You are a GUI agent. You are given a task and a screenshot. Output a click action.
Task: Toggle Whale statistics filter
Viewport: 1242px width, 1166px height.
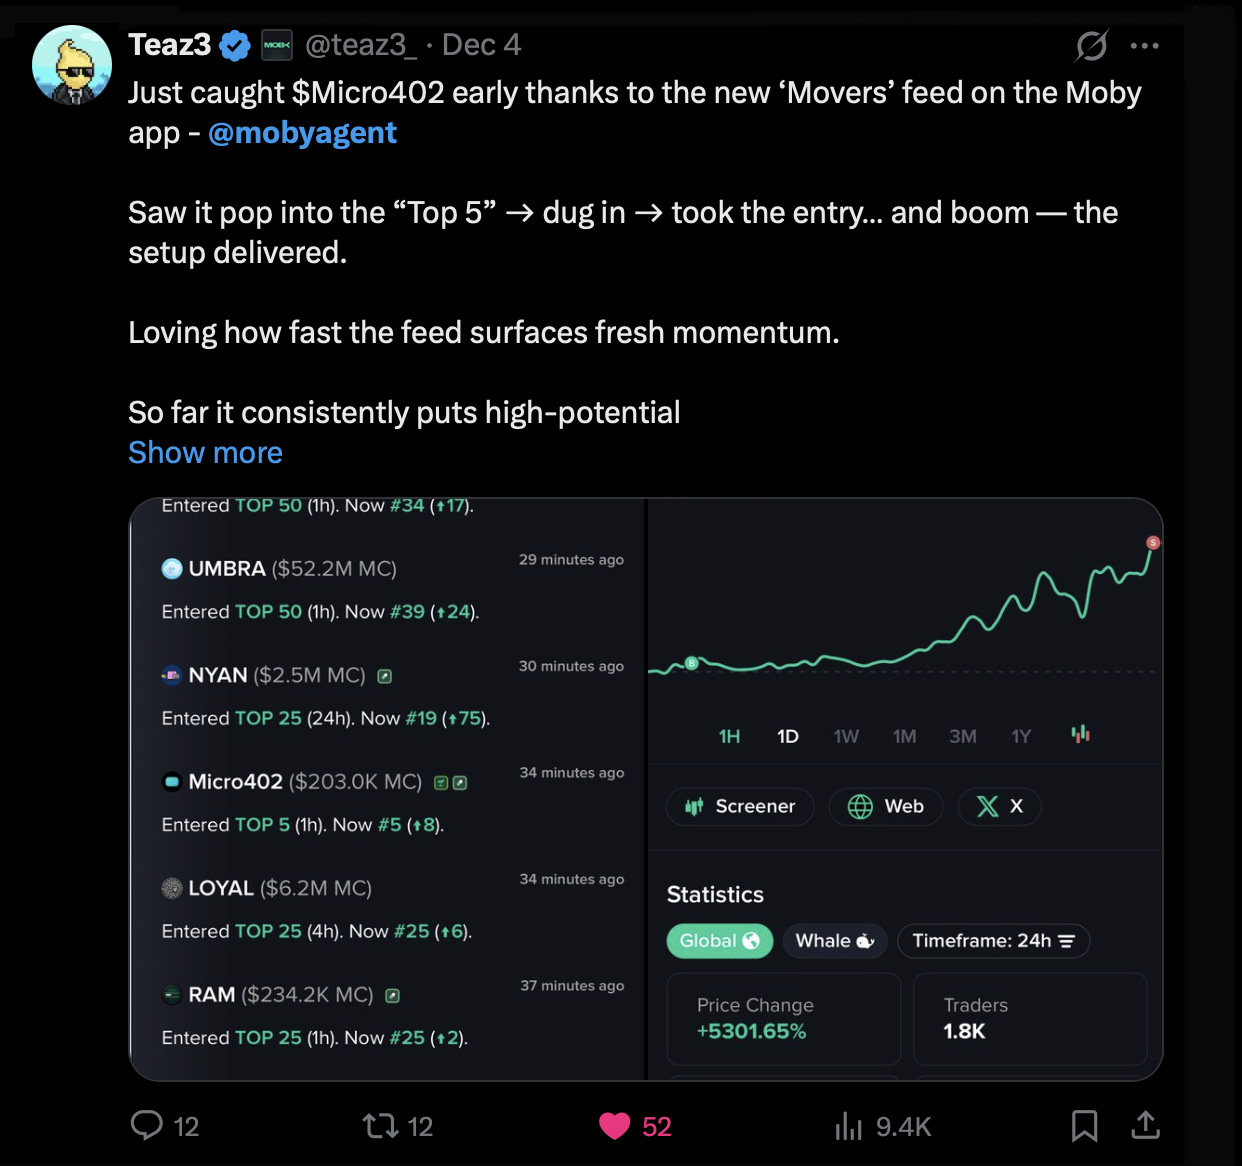834,941
